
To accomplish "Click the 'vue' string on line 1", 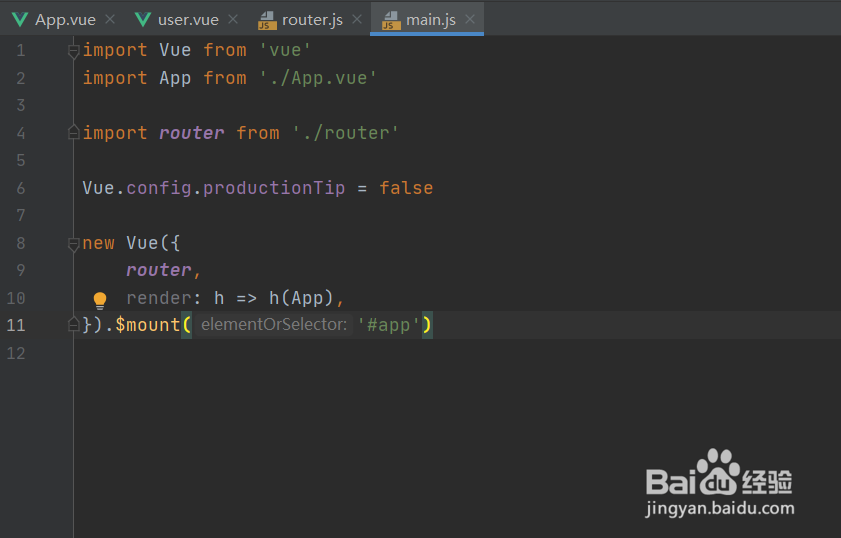I will coord(285,50).
